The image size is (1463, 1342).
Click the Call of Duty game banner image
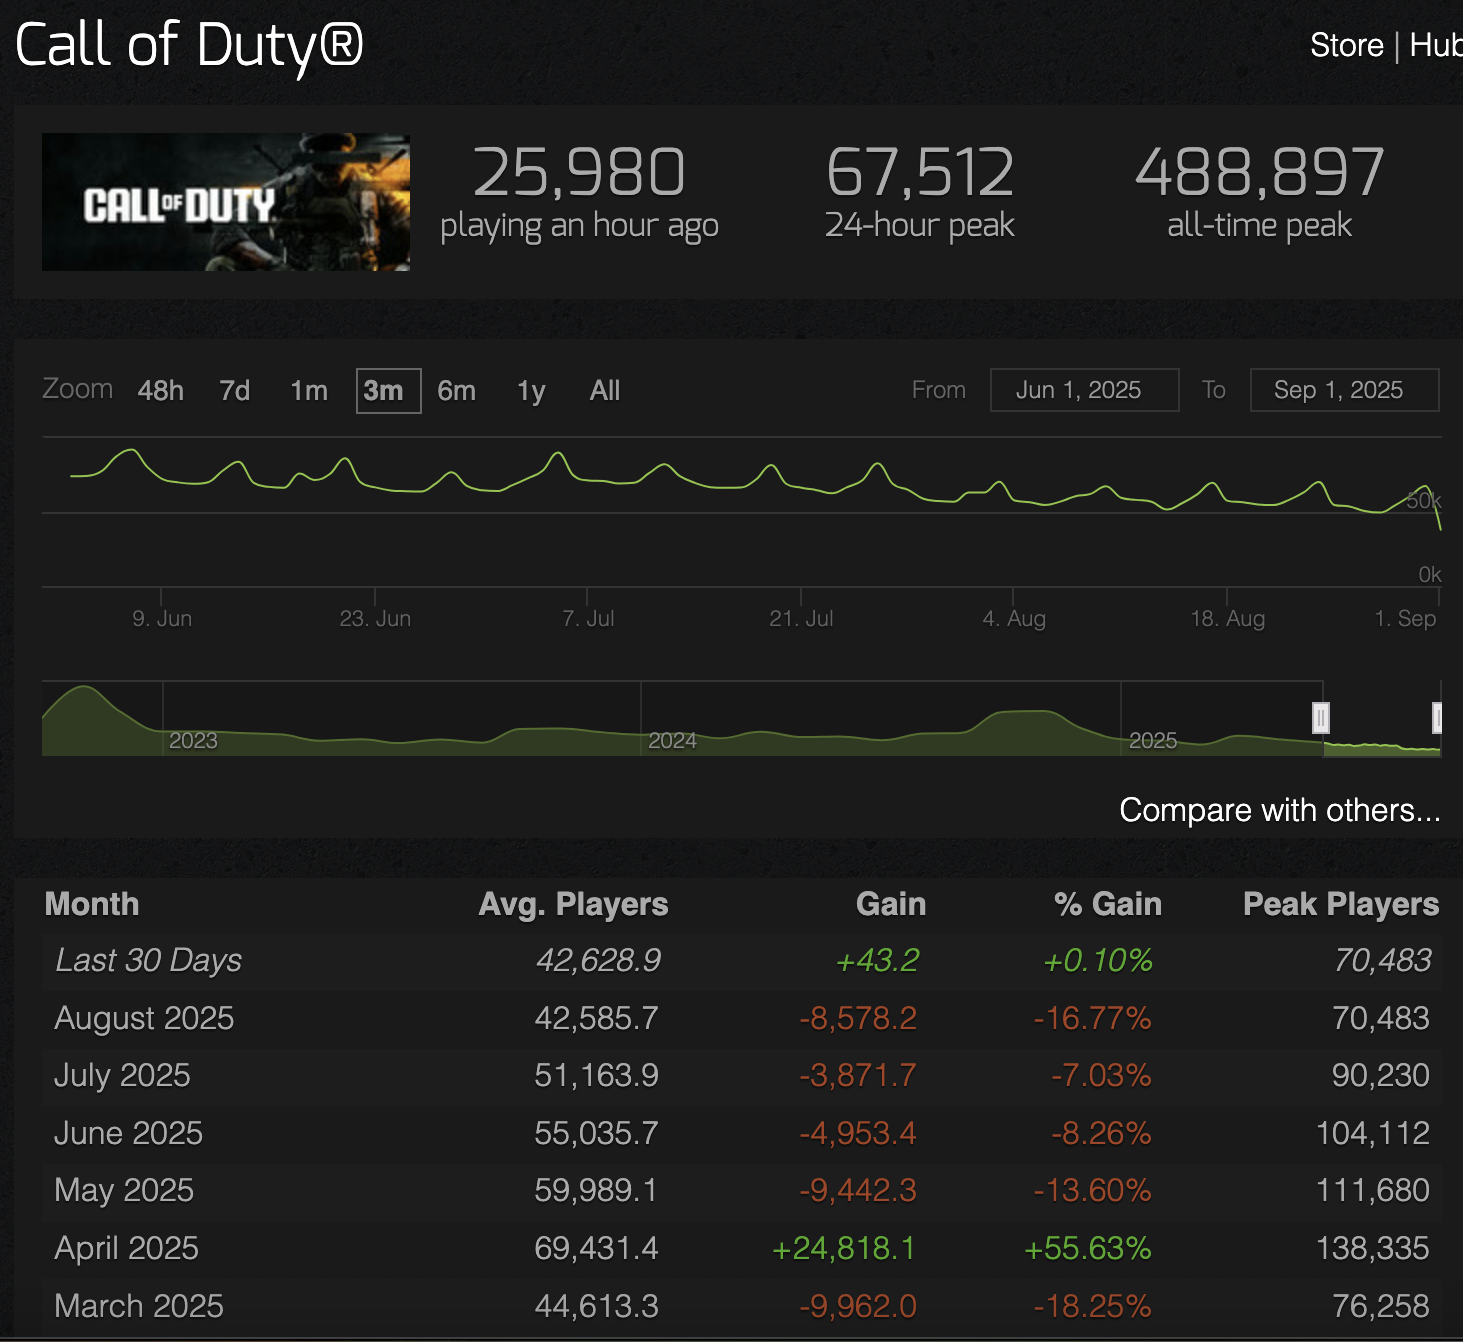pos(226,202)
